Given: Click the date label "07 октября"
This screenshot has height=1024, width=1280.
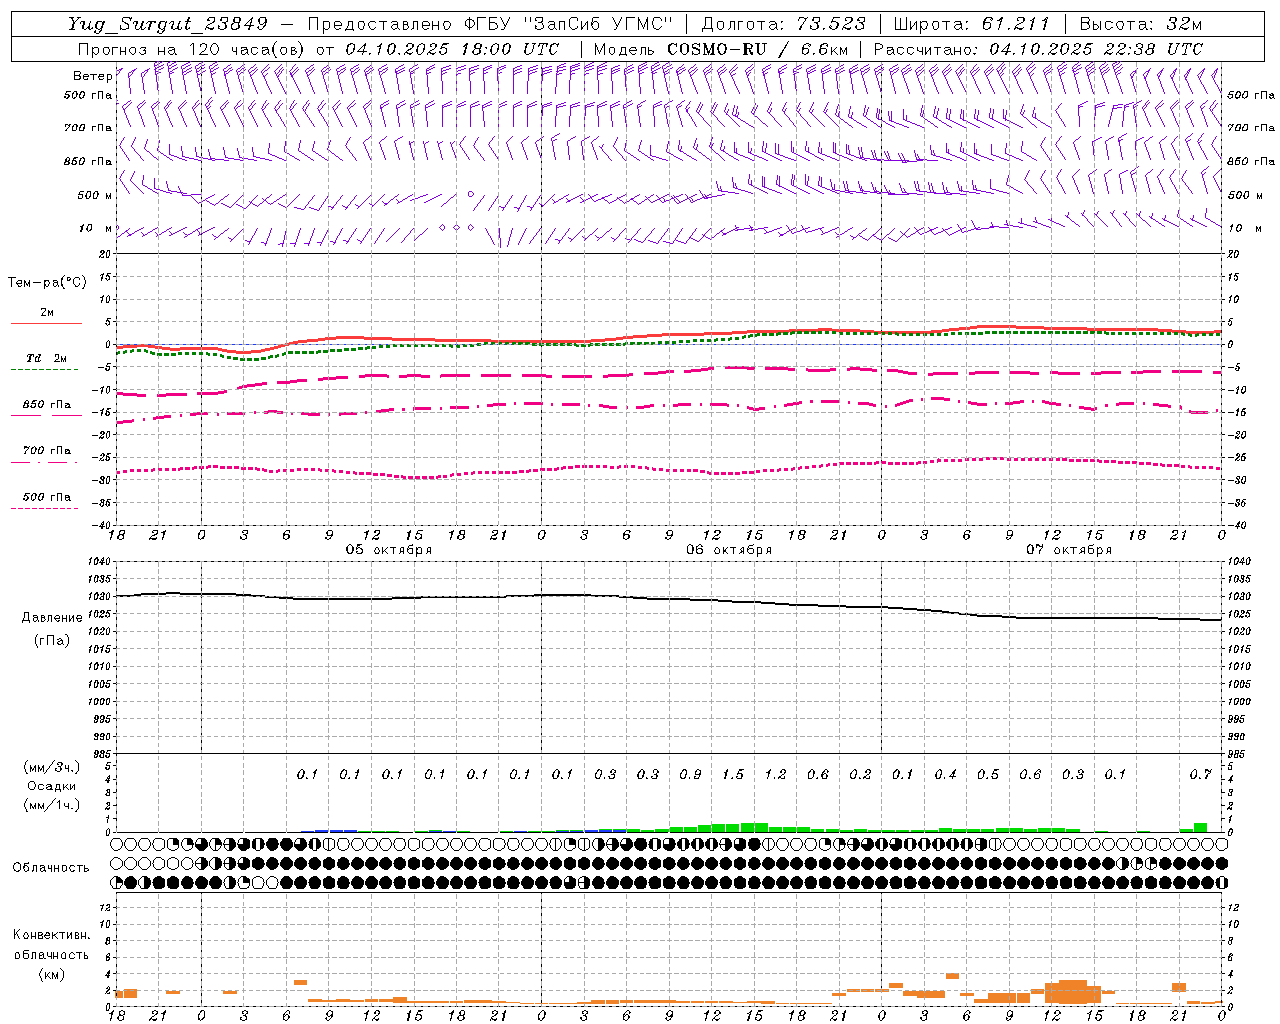Looking at the screenshot, I should tap(1069, 550).
